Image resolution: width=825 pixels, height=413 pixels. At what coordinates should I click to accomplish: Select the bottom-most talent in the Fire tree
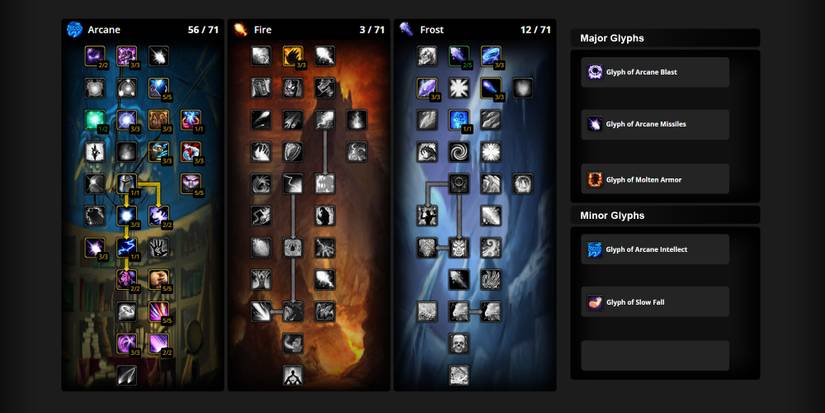coord(292,375)
